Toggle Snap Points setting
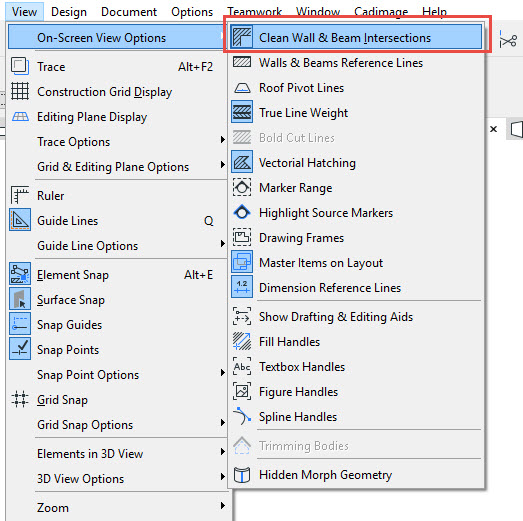 [118, 350]
